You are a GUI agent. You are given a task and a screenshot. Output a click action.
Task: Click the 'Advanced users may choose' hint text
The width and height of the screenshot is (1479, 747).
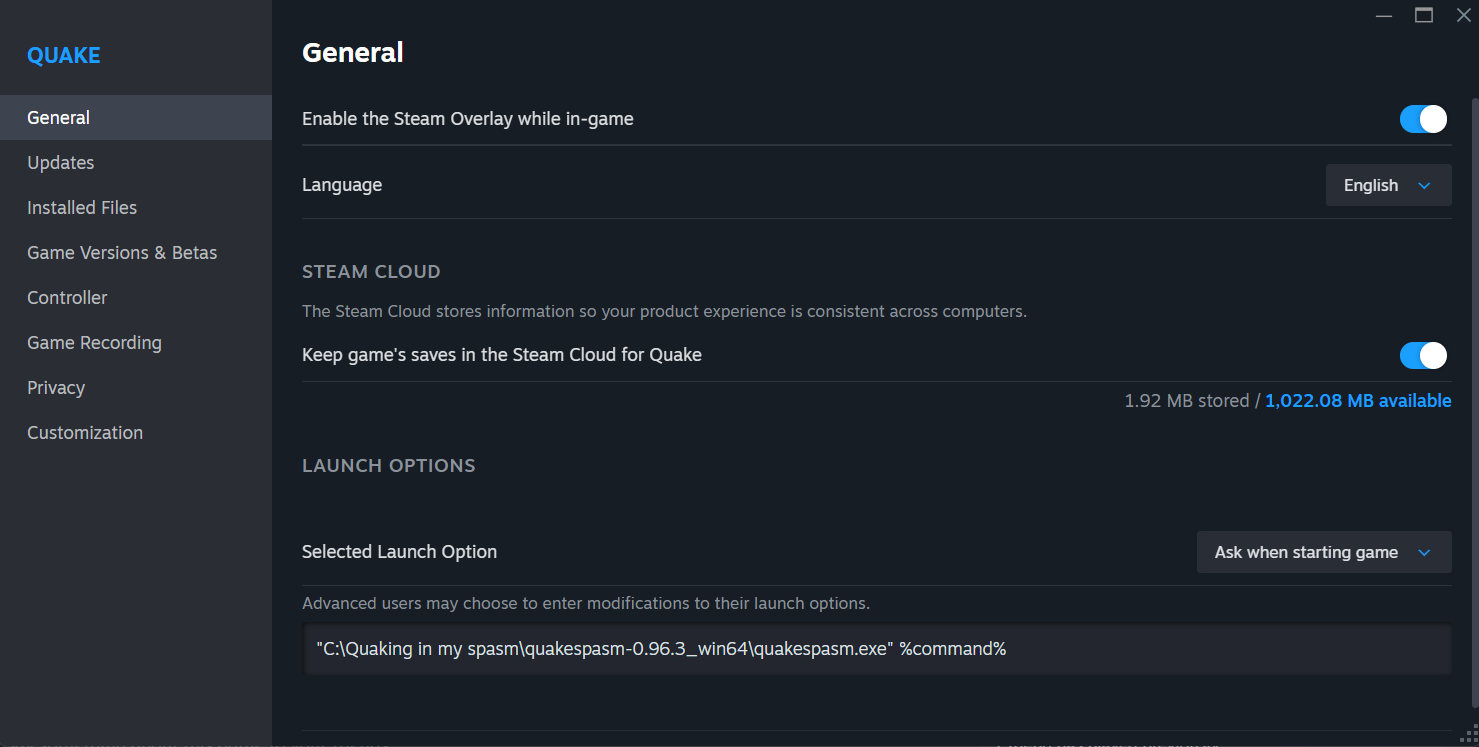pos(586,604)
